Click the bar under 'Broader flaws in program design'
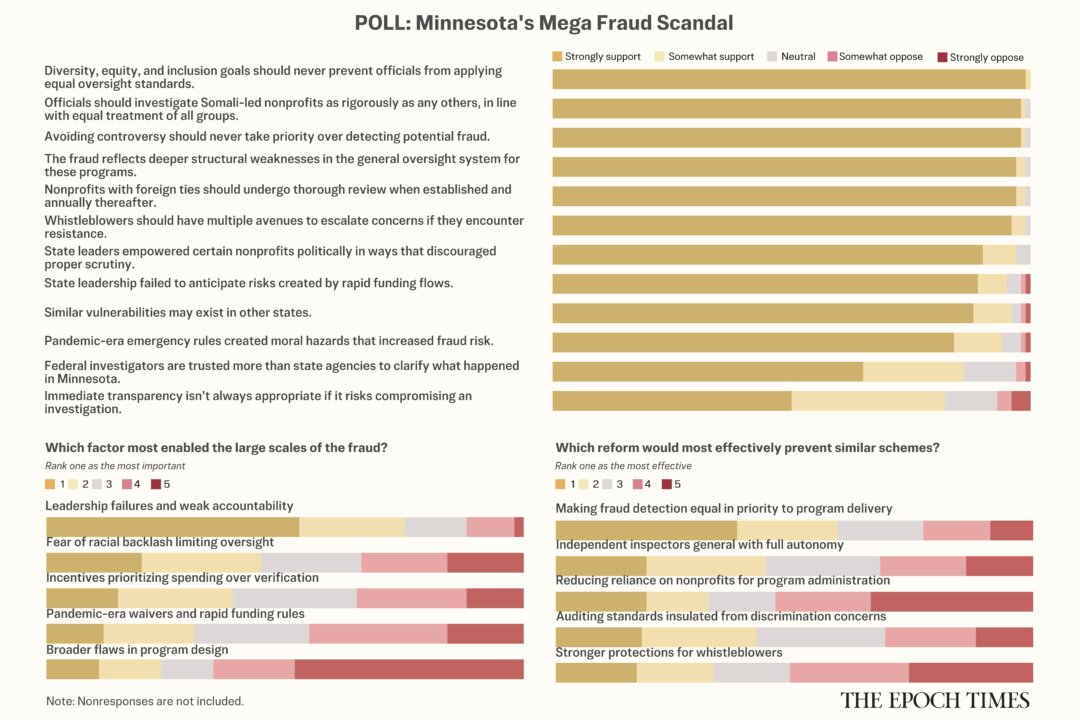 284,669
